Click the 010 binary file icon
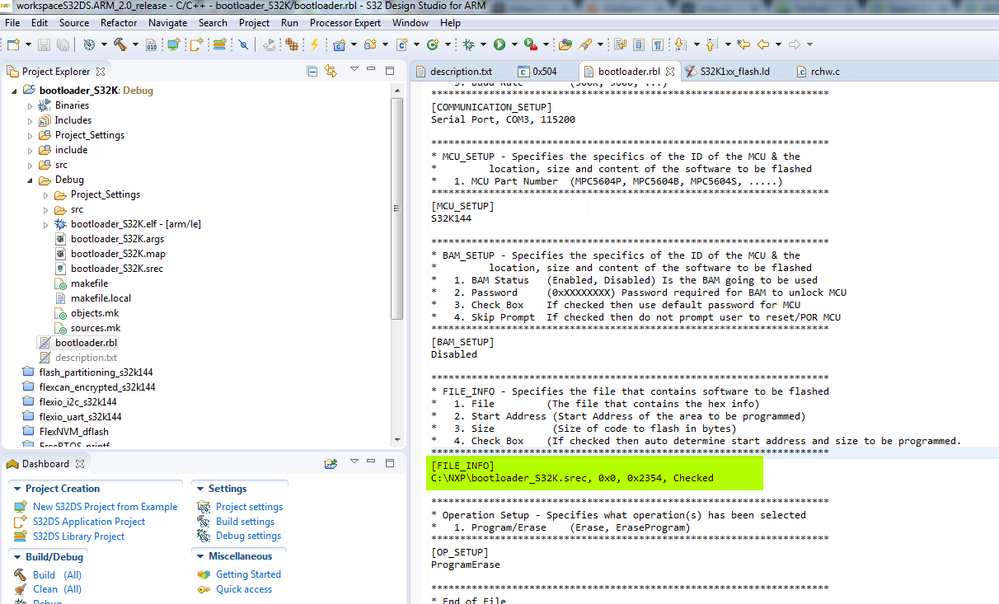This screenshot has height=604, width=999. pyautogui.click(x=151, y=45)
